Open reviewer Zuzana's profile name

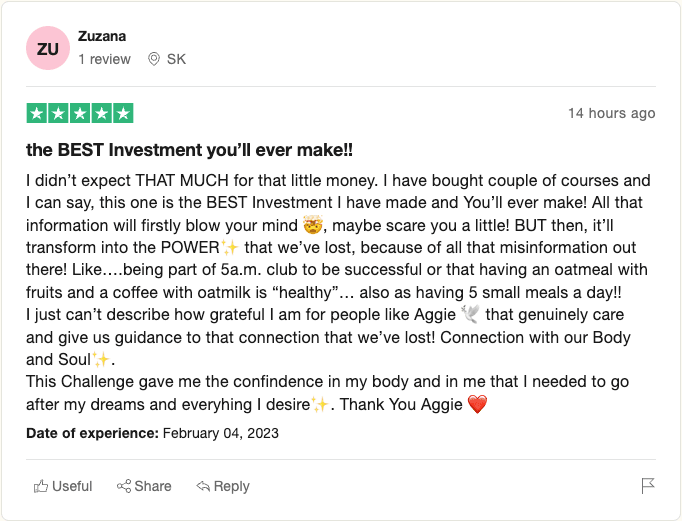point(102,36)
